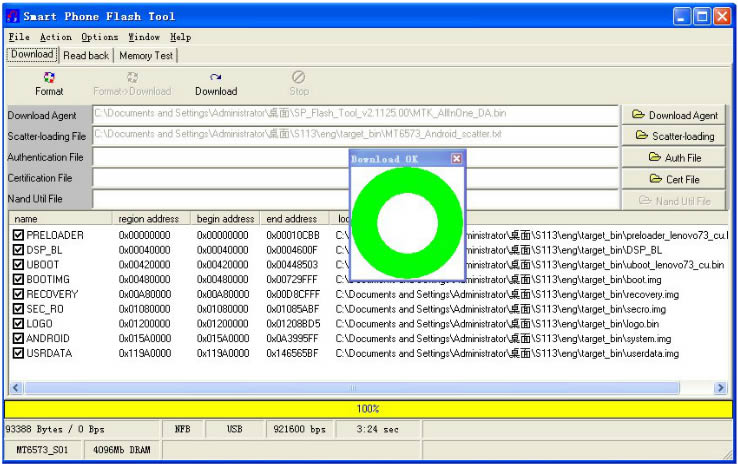
Task: Click the Cert File button
Action: (x=674, y=179)
